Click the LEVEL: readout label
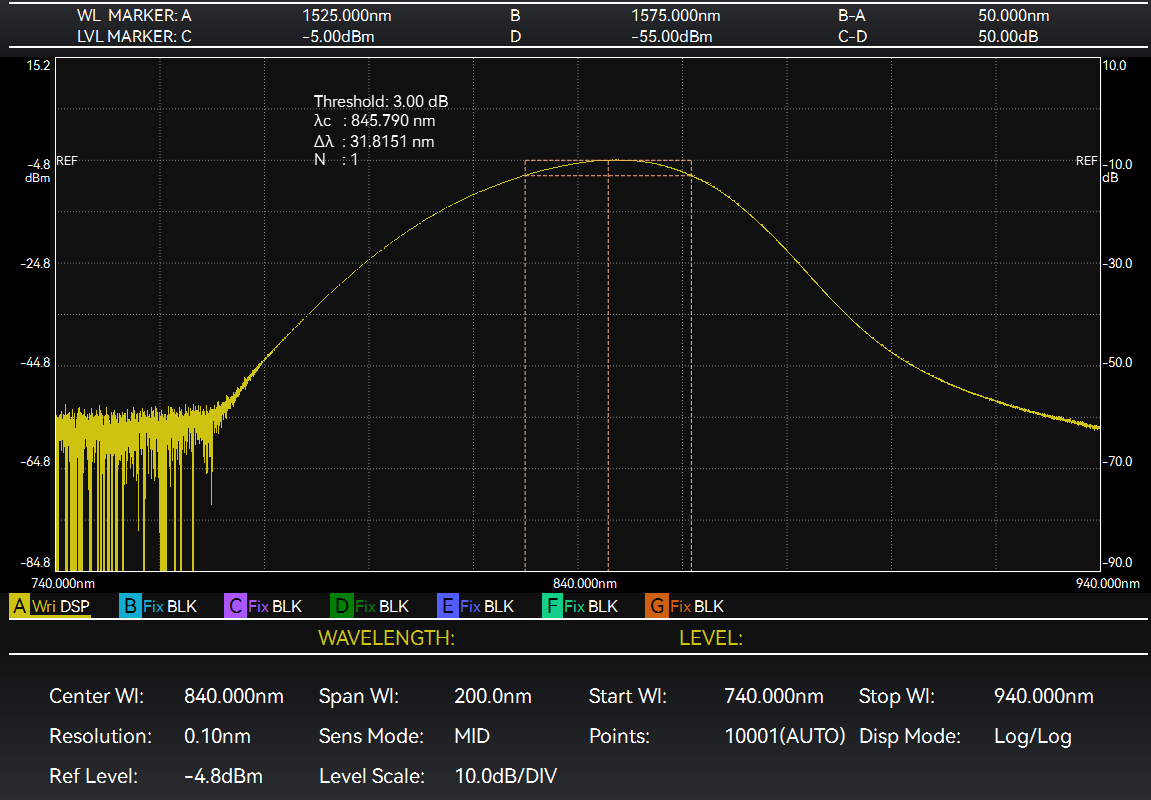The width and height of the screenshot is (1151, 800). click(710, 638)
